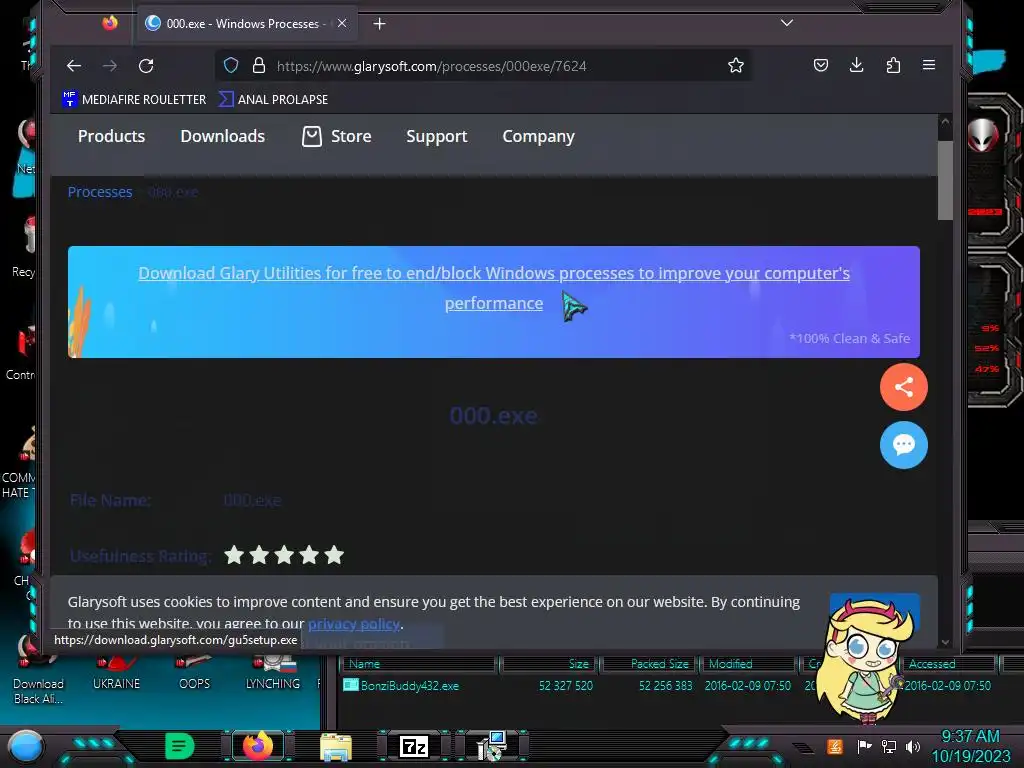This screenshot has width=1024, height=768.
Task: Click the Processes breadcrumb link
Action: click(100, 192)
